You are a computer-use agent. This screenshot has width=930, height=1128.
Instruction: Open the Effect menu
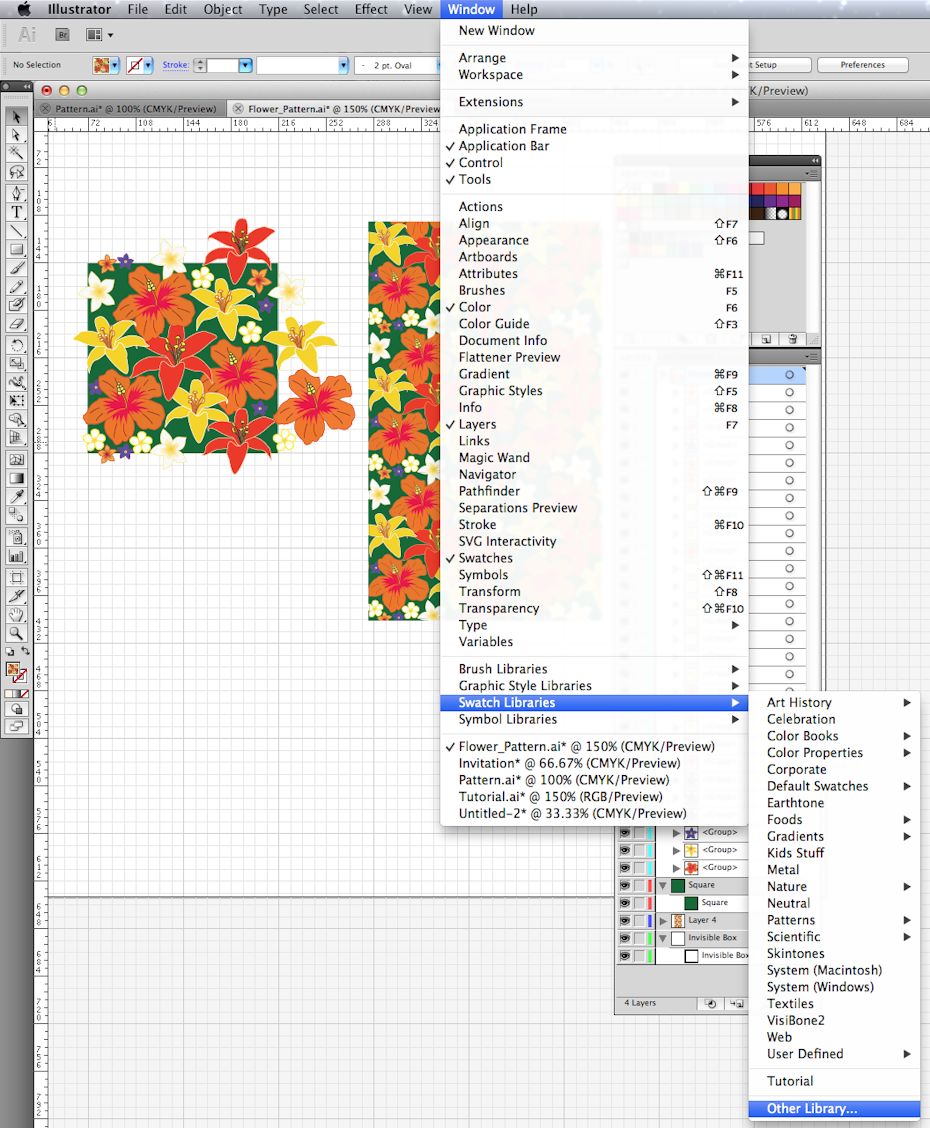pyautogui.click(x=371, y=9)
